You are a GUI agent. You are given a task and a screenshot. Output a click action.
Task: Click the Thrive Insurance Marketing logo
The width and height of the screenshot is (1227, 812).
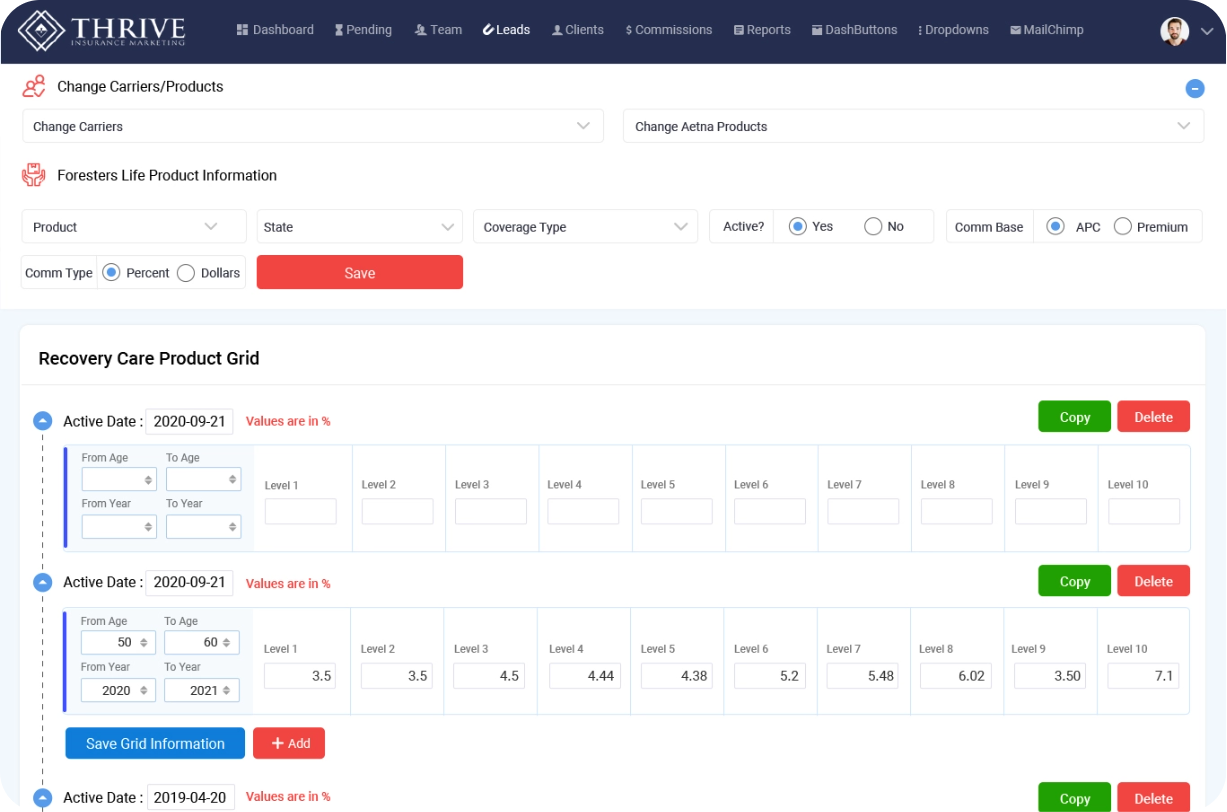(102, 30)
